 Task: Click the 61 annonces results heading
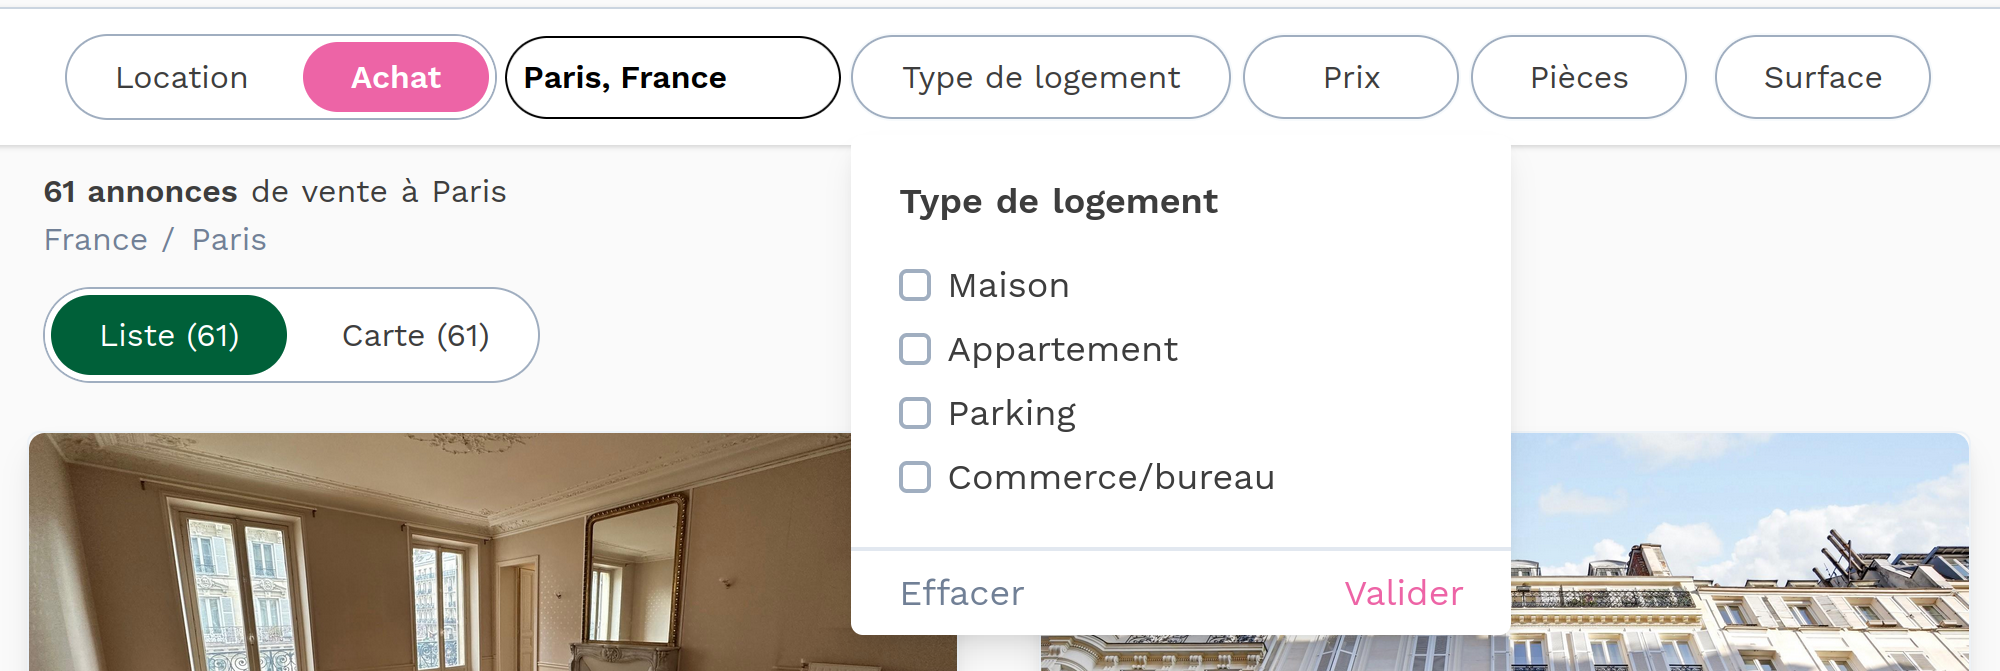(275, 191)
